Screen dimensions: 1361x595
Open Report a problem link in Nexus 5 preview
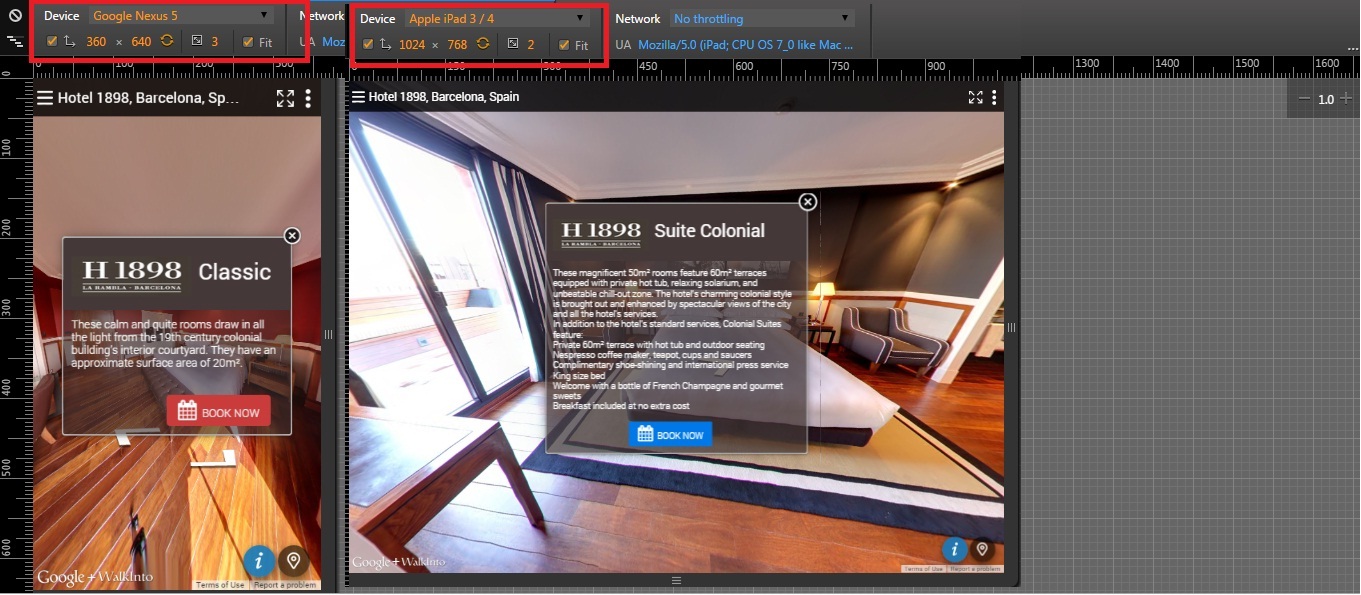point(285,585)
